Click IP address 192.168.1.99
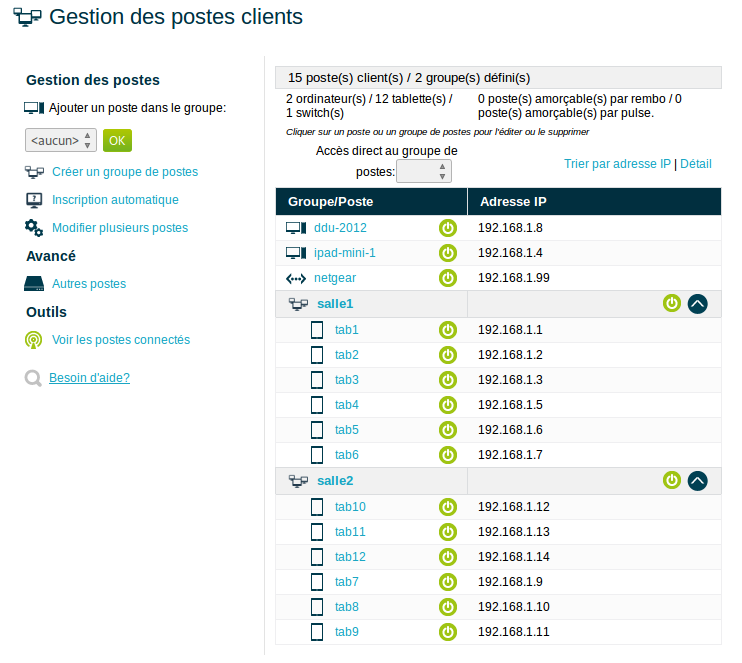This screenshot has height=663, width=742. (x=513, y=278)
